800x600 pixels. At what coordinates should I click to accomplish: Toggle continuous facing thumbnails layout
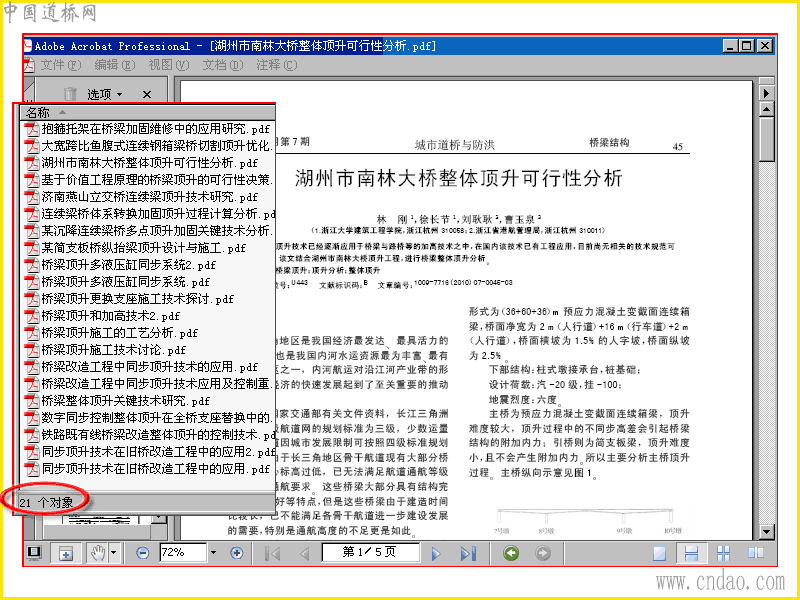coord(723,554)
